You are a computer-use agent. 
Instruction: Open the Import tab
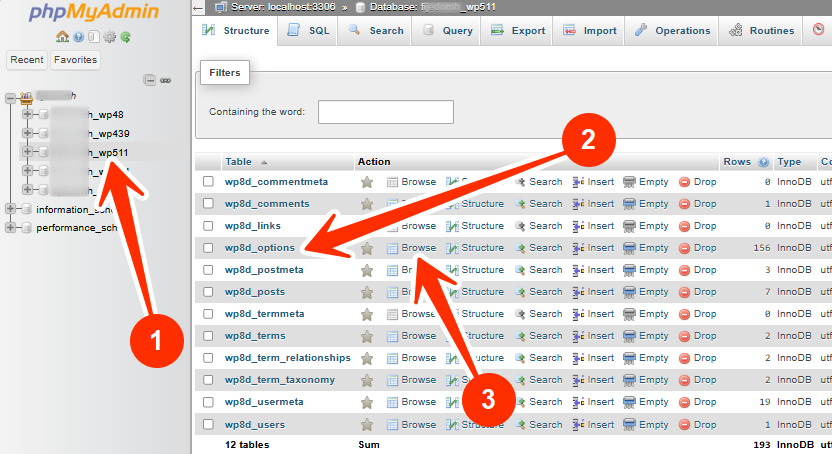pos(589,31)
